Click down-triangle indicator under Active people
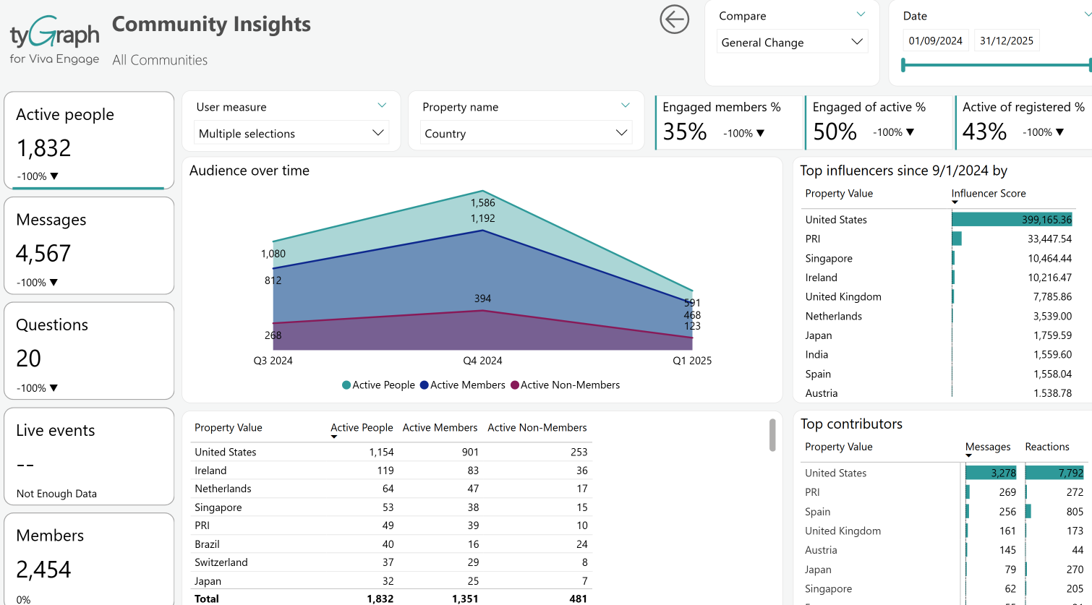Viewport: 1092px width, 605px height. 54,177
